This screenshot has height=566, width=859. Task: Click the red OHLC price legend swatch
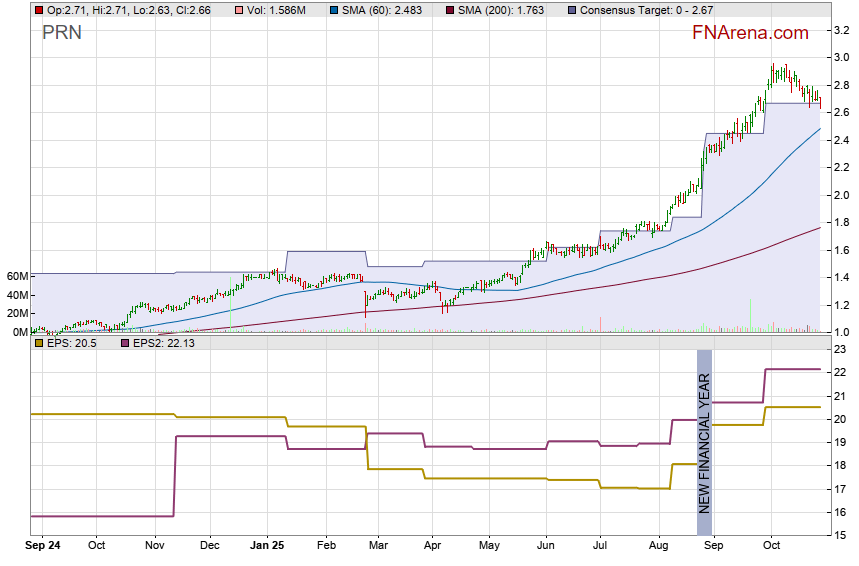(38, 9)
